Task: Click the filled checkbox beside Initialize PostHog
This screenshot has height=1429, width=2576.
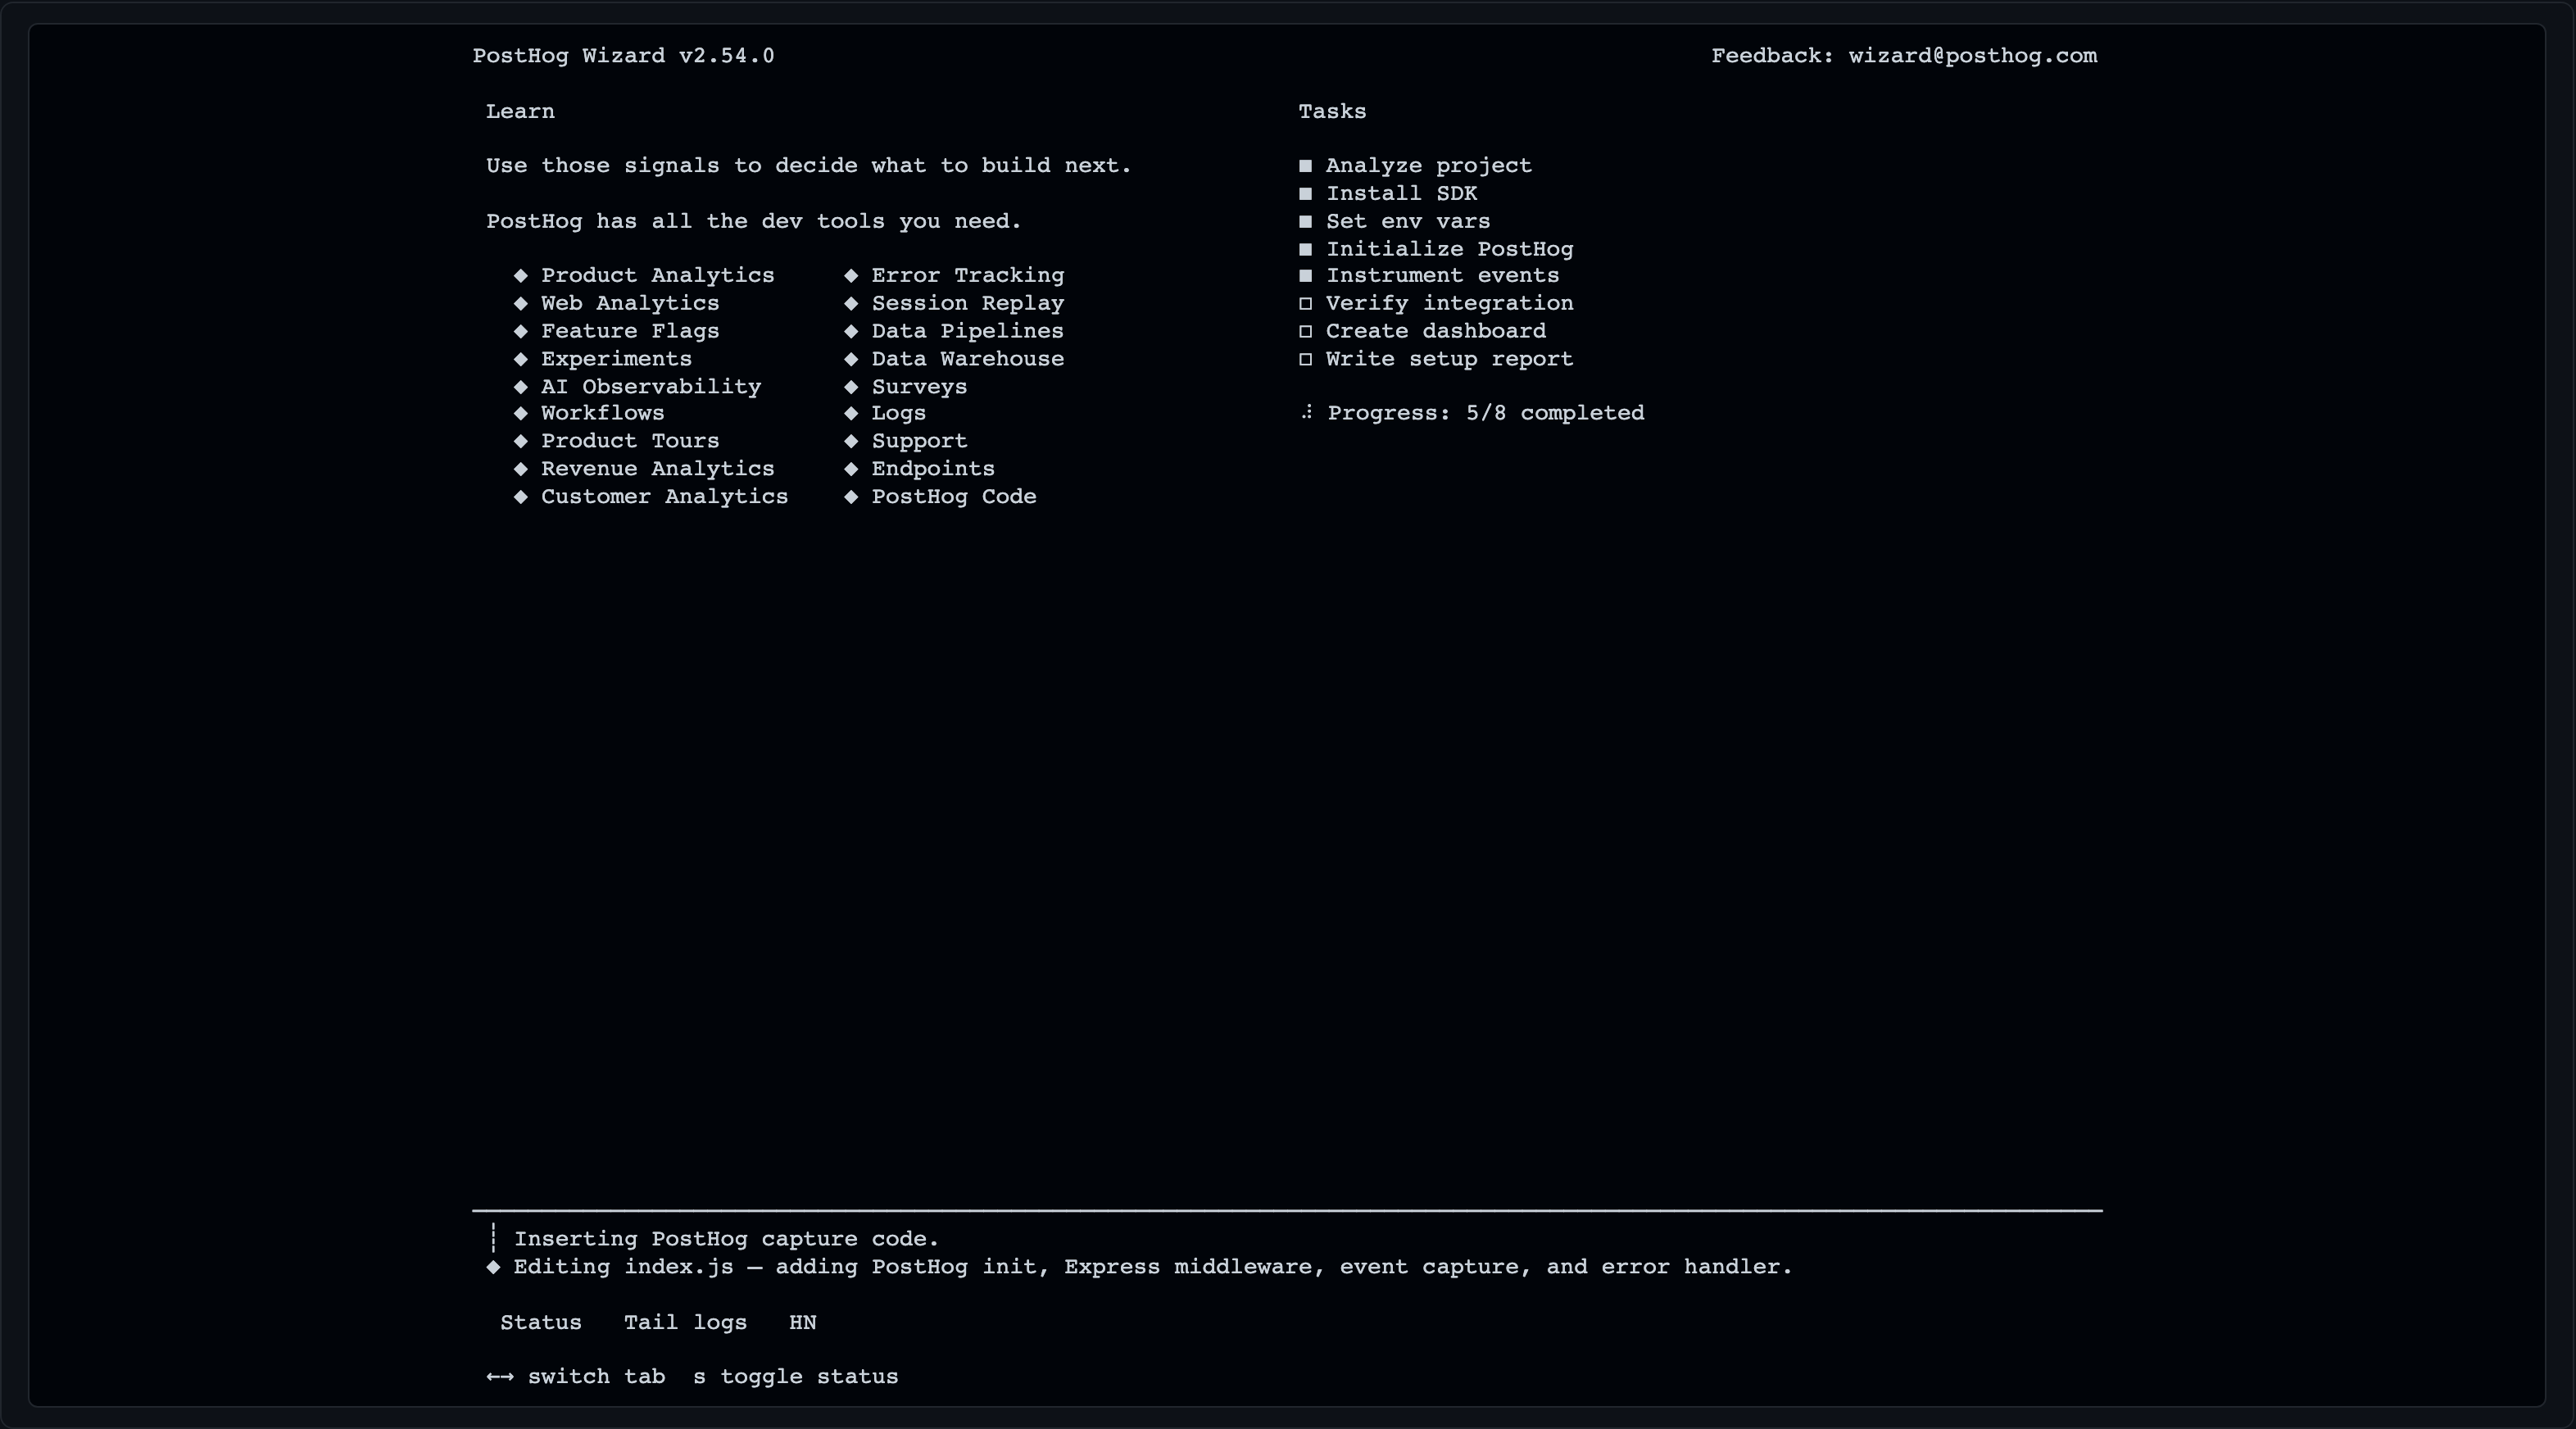Action: coord(1305,249)
